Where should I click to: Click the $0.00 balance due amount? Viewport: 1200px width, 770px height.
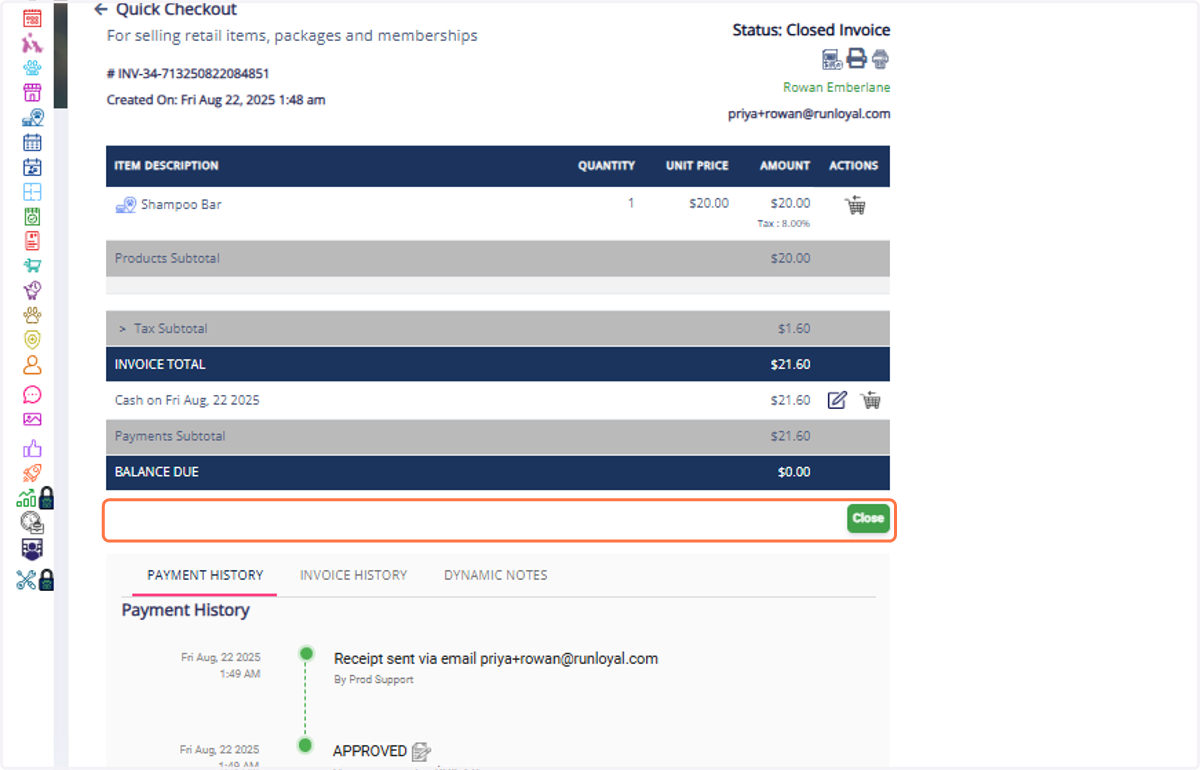pyautogui.click(x=794, y=472)
